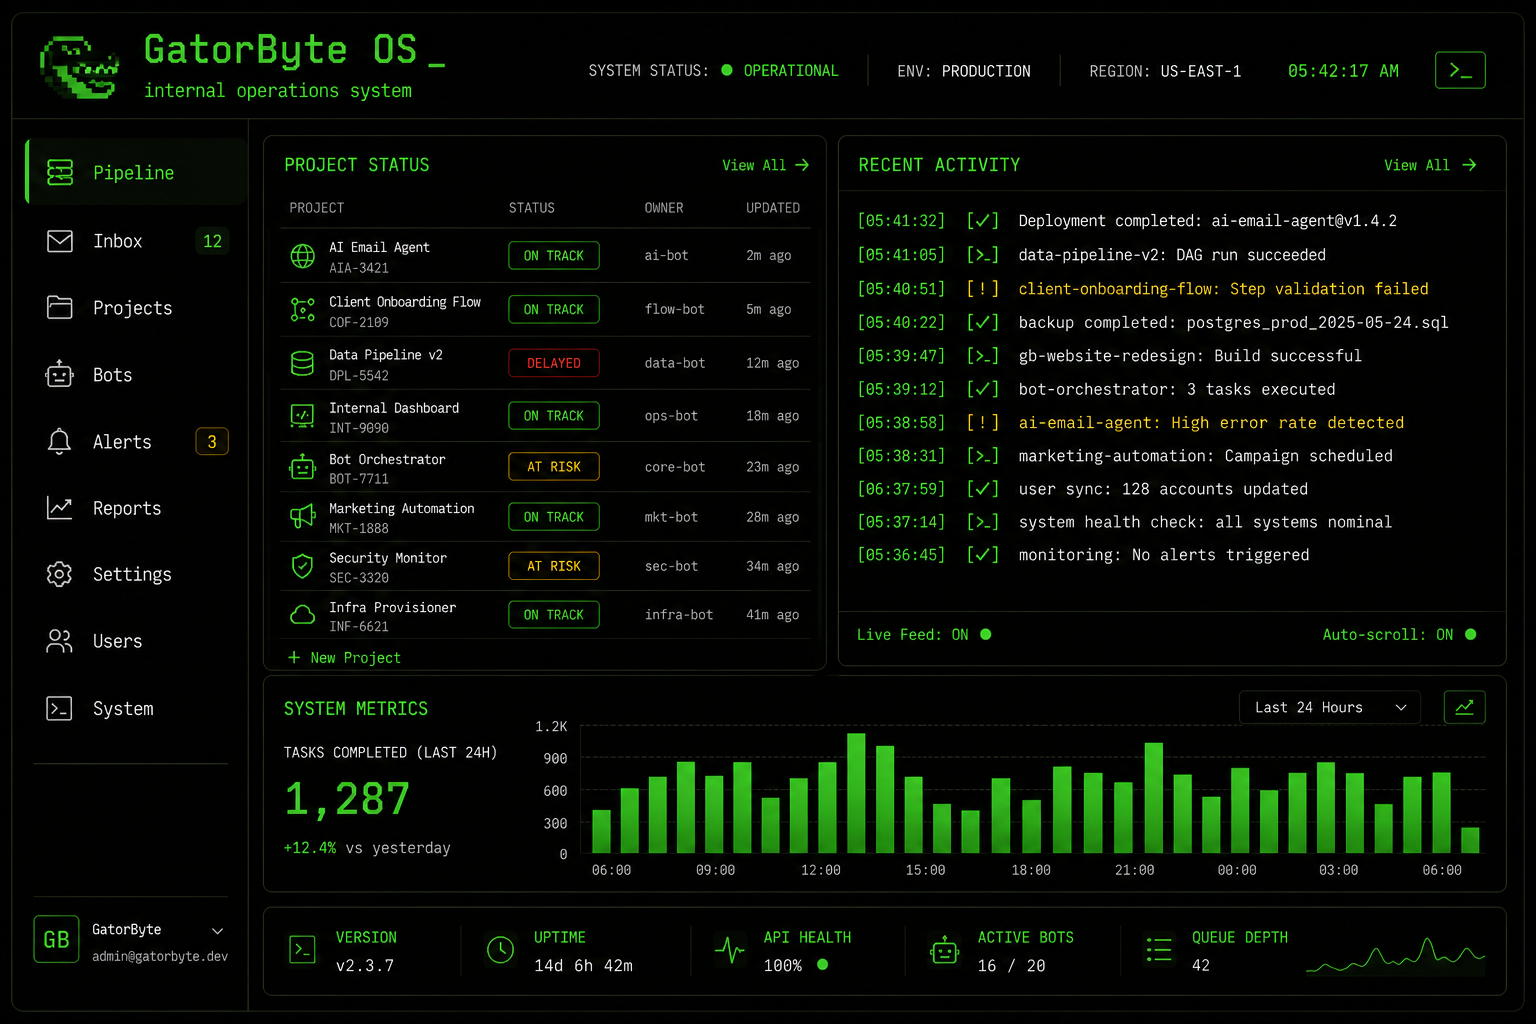Click the OPERATIONAL system status text
The image size is (1536, 1024).
pos(791,71)
